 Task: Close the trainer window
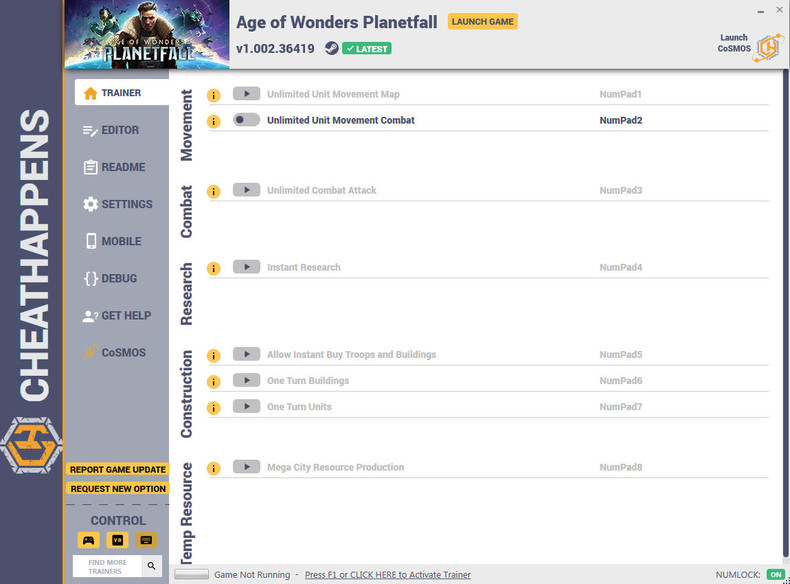coord(779,10)
